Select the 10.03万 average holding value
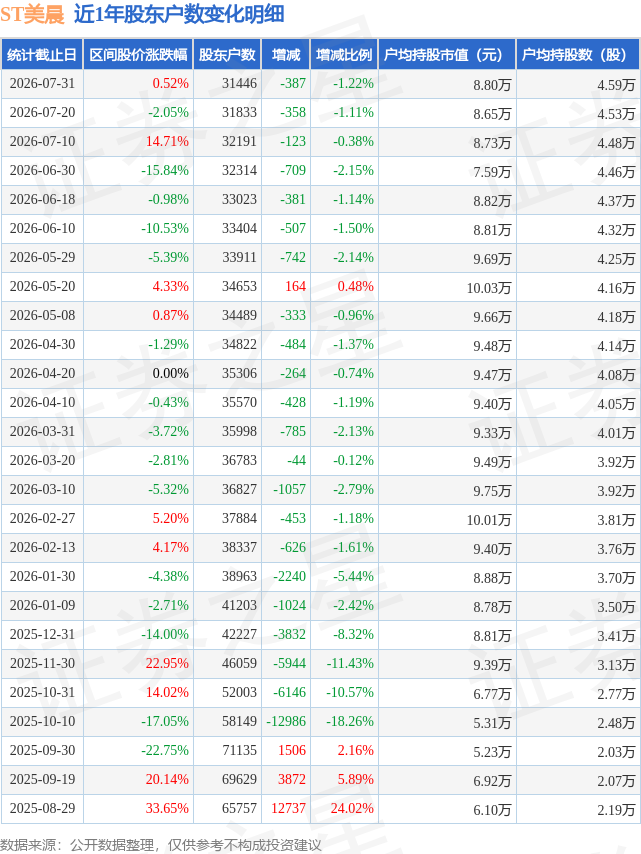This screenshot has height=854, width=641. pyautogui.click(x=489, y=288)
